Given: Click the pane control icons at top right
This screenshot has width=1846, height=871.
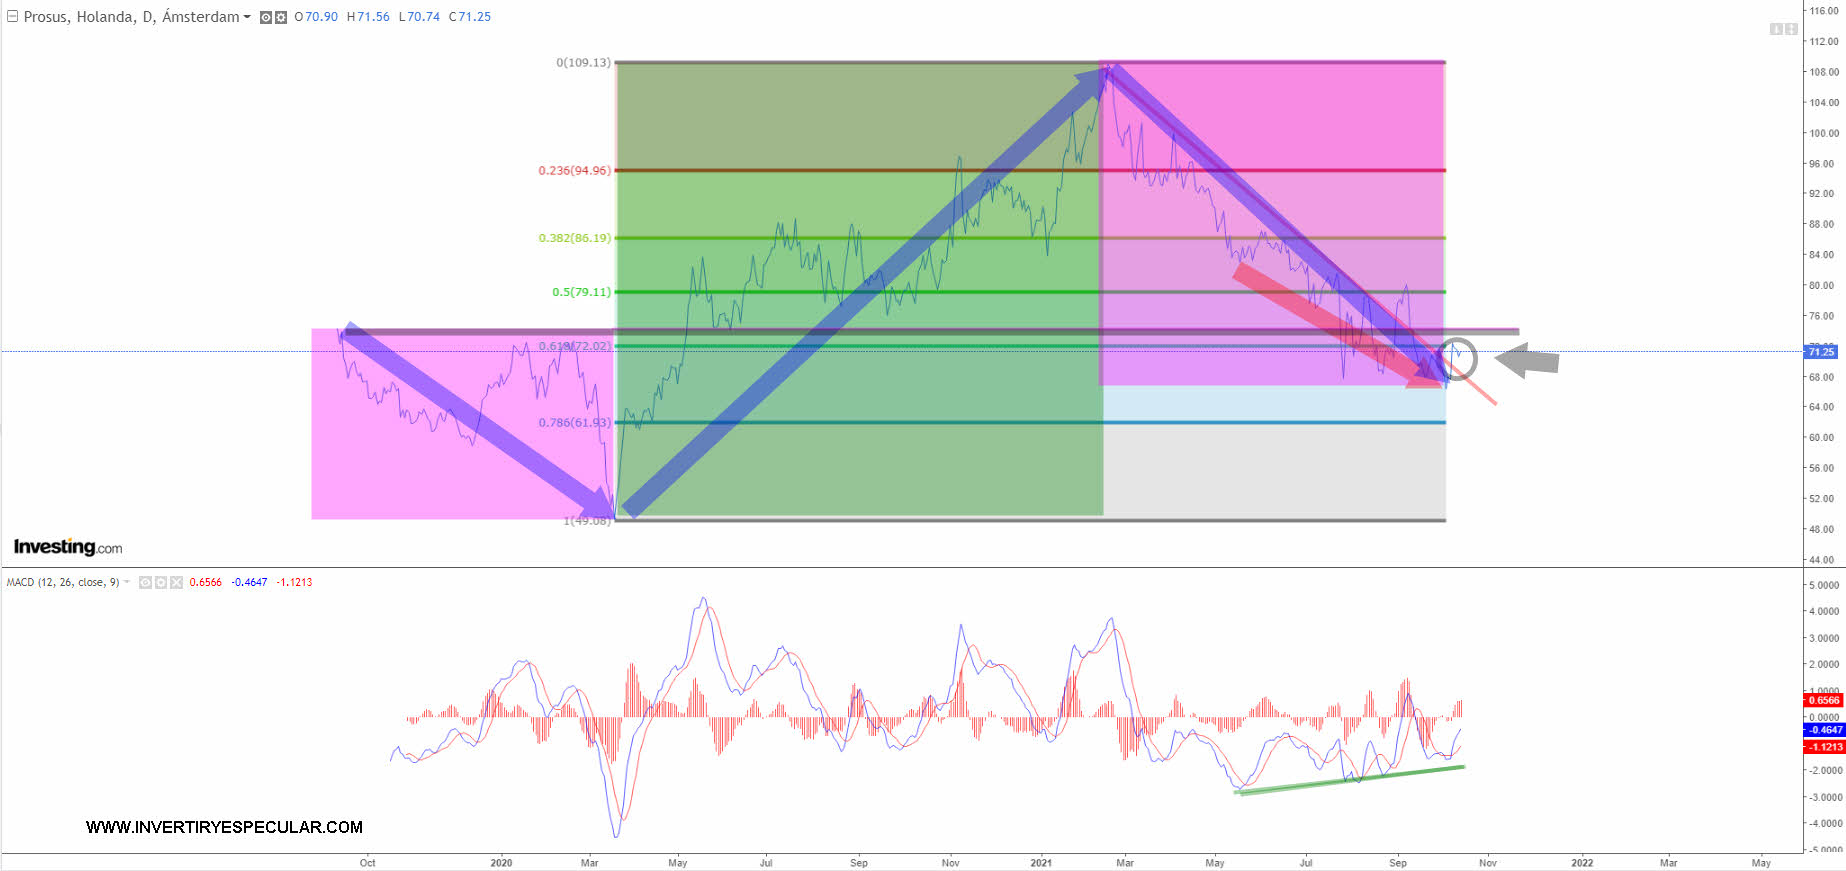Looking at the screenshot, I should 1783,29.
